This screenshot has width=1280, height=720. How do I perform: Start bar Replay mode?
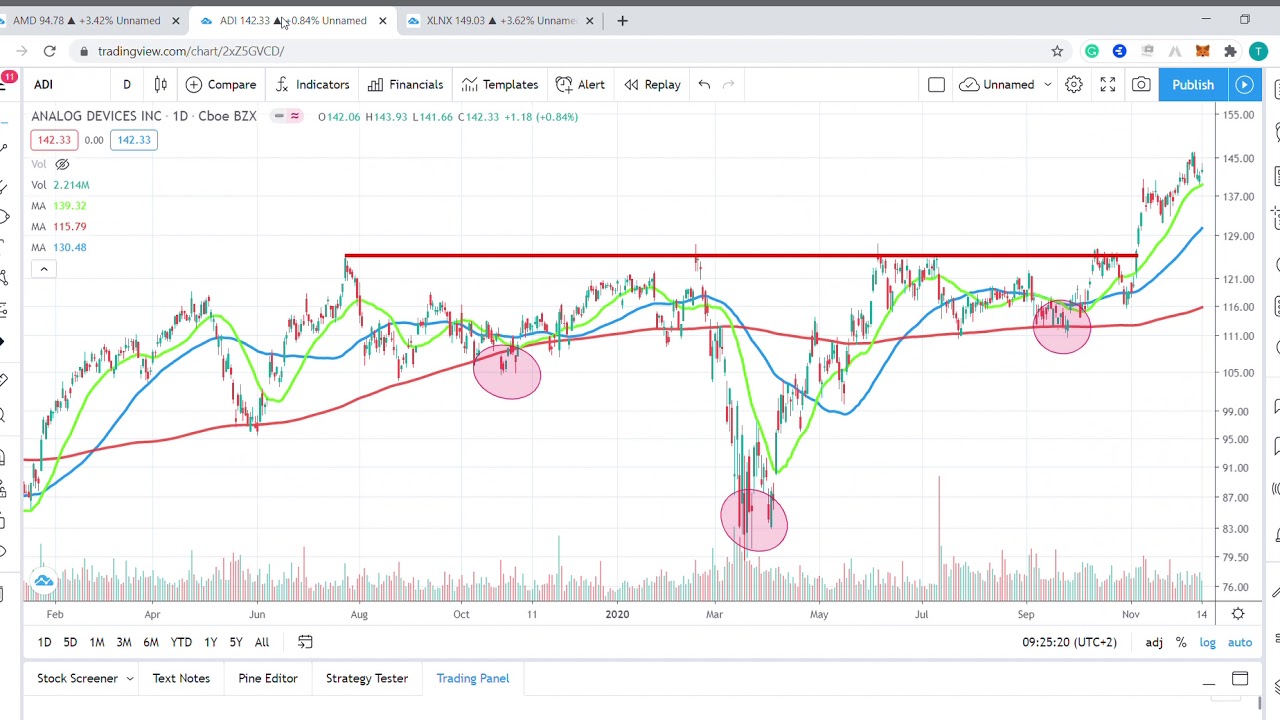tap(652, 85)
